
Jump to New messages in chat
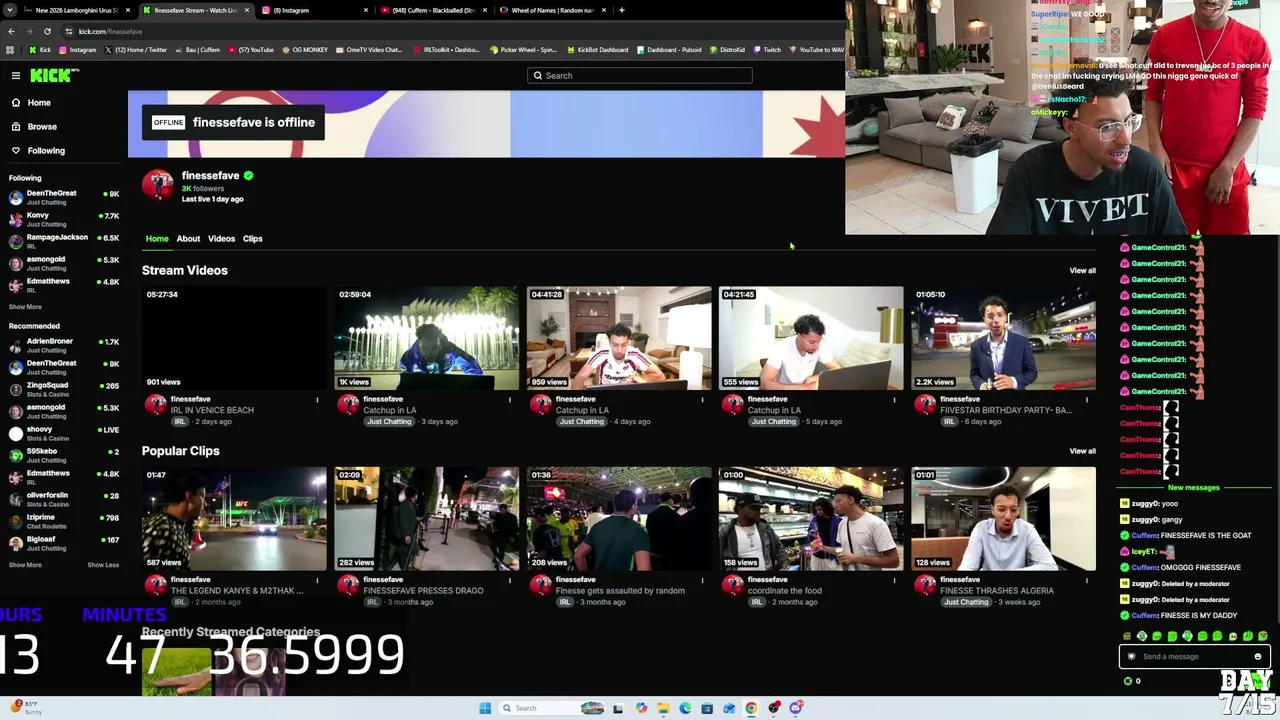tap(1194, 488)
